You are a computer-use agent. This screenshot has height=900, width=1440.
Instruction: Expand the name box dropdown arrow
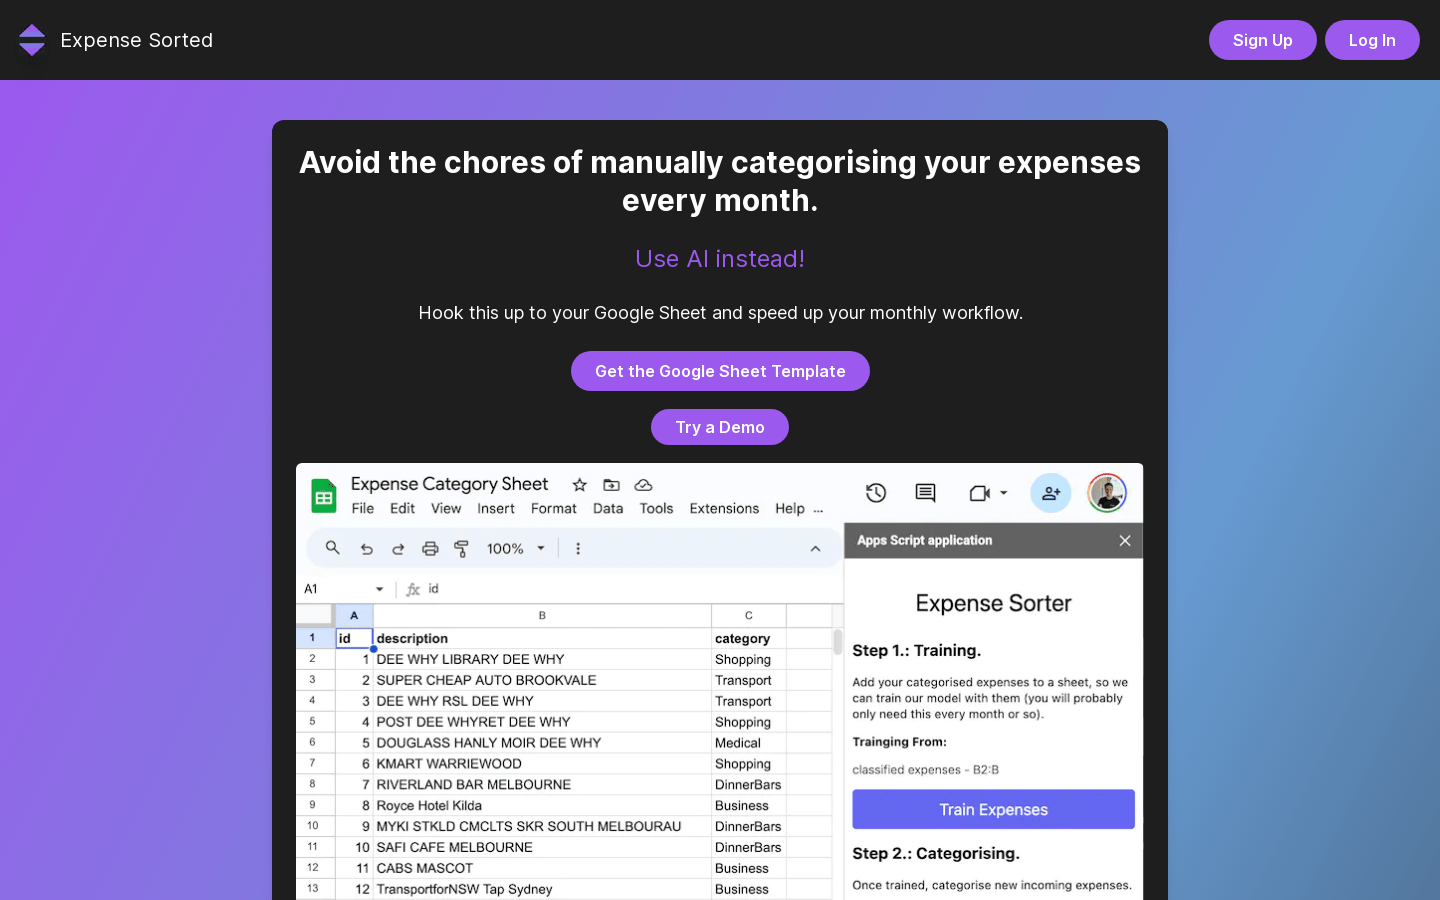point(380,589)
